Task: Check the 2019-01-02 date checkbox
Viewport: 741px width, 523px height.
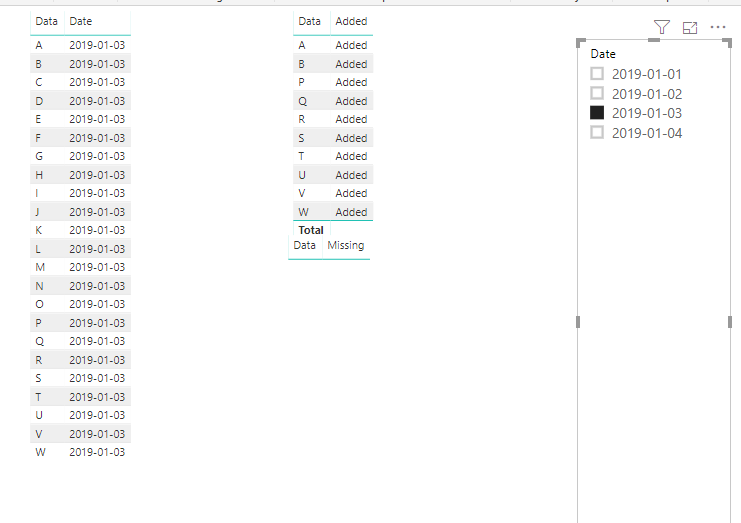Action: (597, 93)
